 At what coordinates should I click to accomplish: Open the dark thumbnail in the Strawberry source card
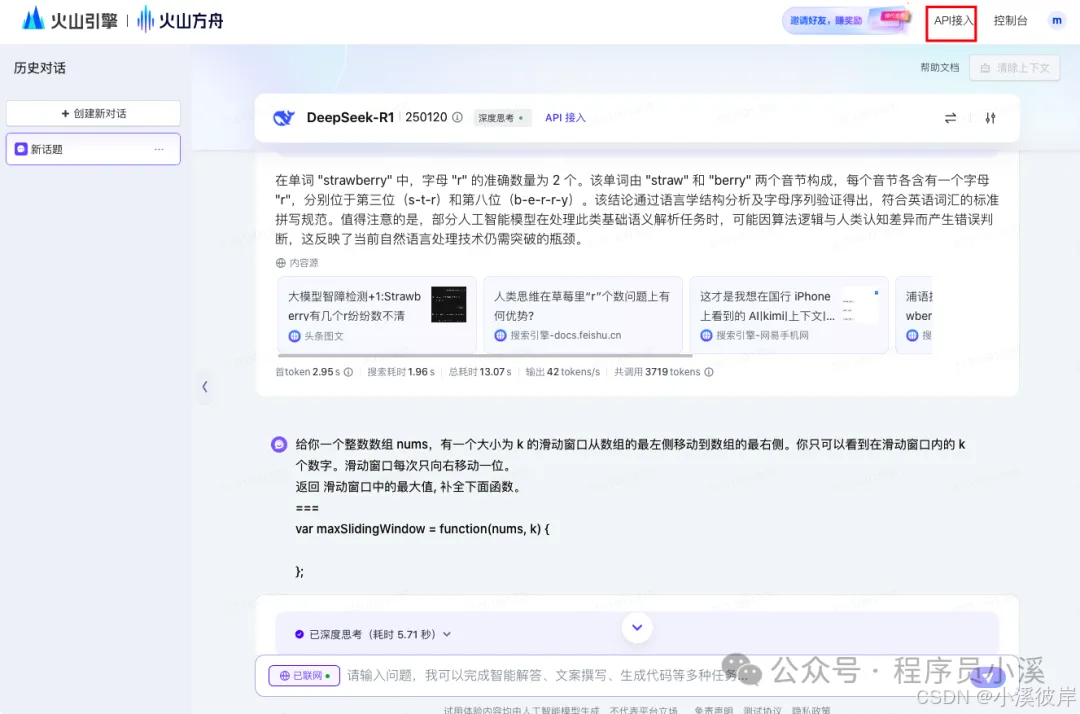point(448,304)
